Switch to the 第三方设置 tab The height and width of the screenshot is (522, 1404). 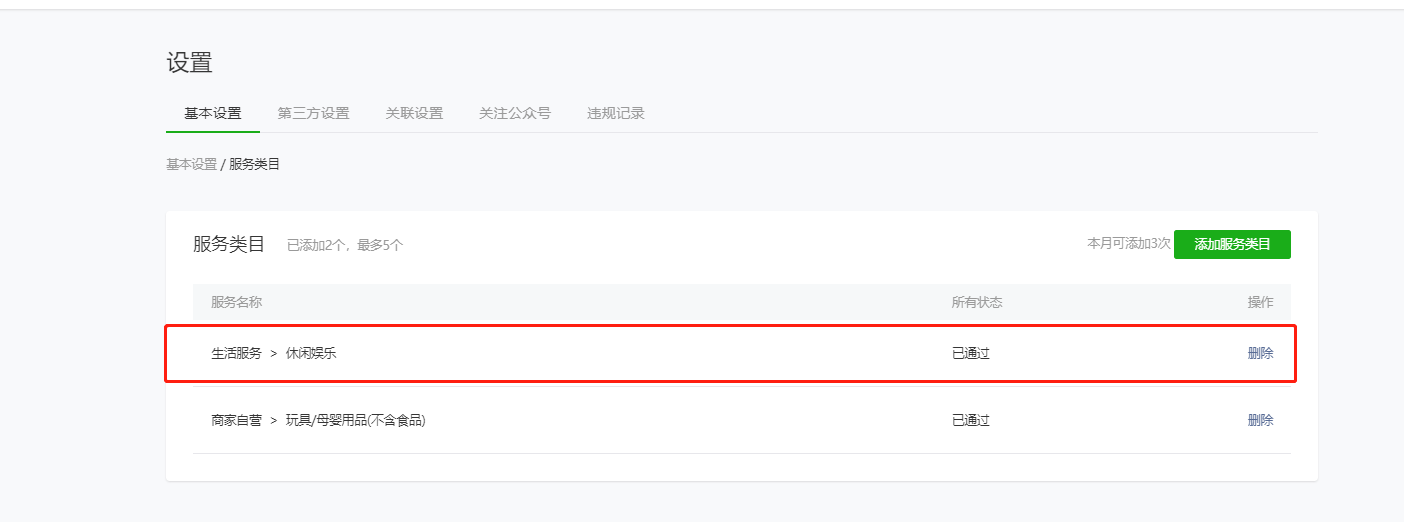tap(313, 113)
